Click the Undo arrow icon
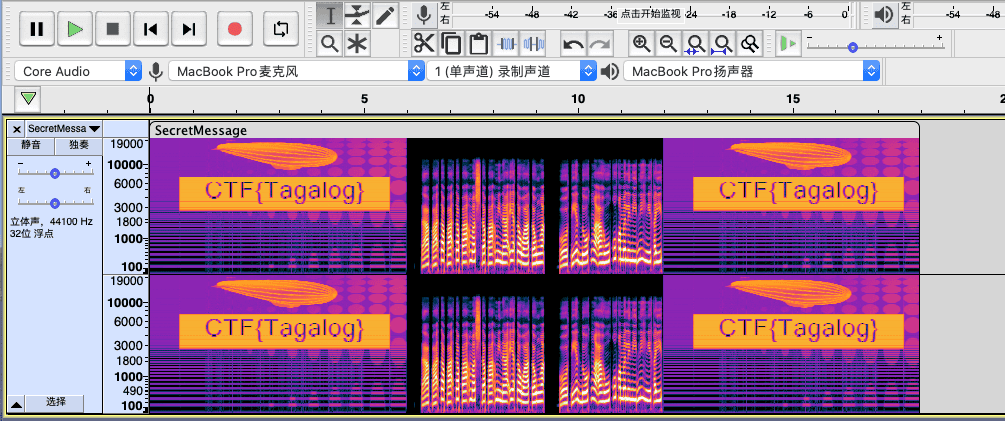 click(x=573, y=44)
